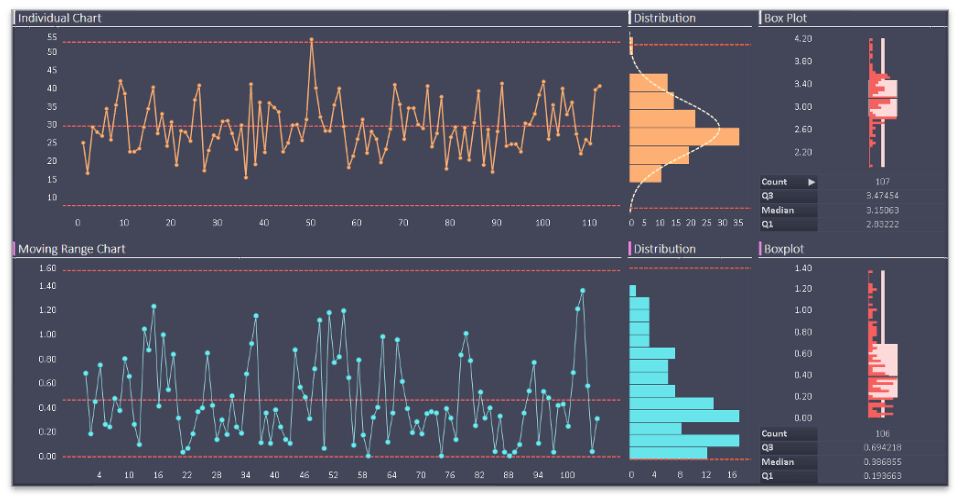Click the Q1 value 0.193663

click(x=882, y=476)
